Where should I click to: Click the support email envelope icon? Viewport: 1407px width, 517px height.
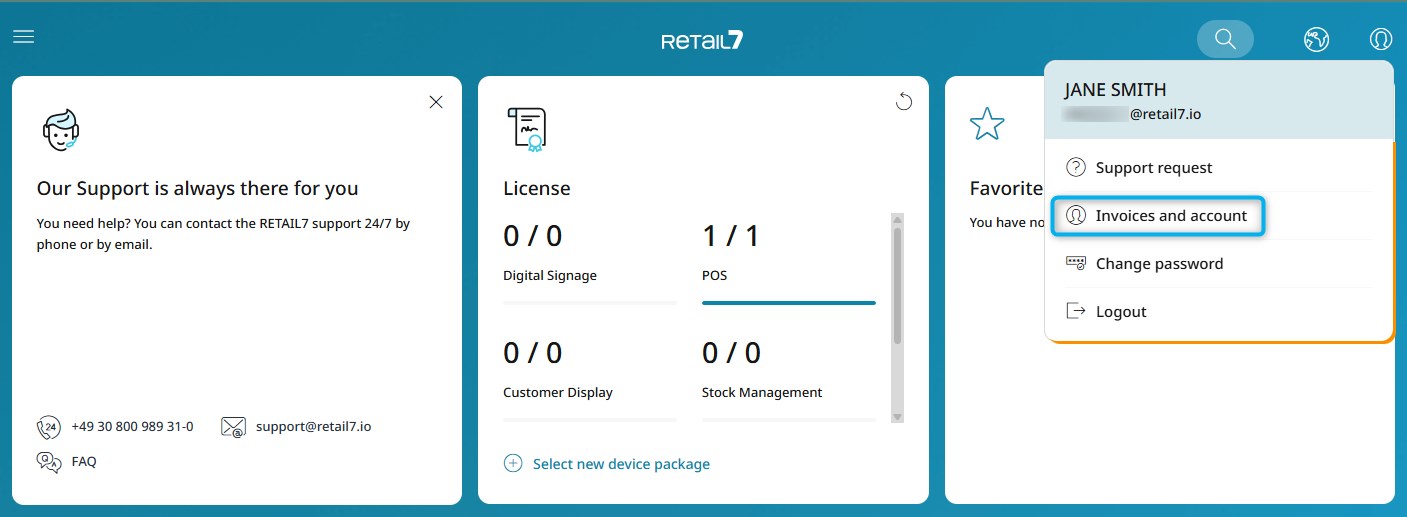pos(233,427)
